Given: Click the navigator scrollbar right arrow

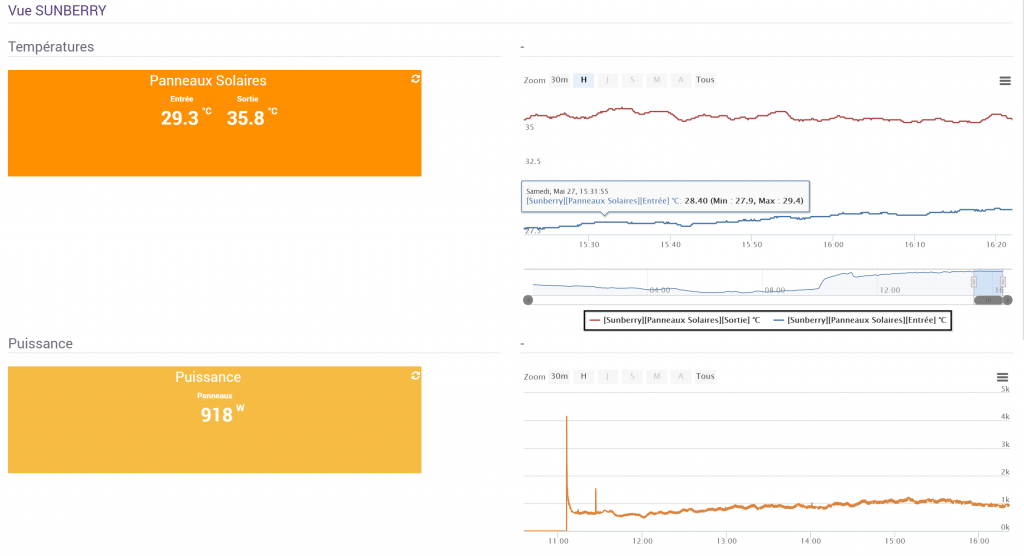Looking at the screenshot, I should [1008, 301].
